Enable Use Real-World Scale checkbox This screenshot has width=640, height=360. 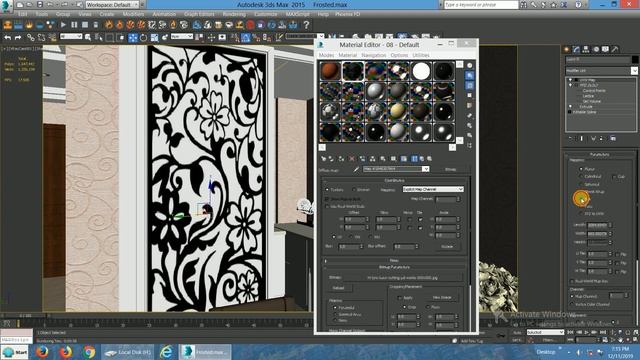point(327,207)
